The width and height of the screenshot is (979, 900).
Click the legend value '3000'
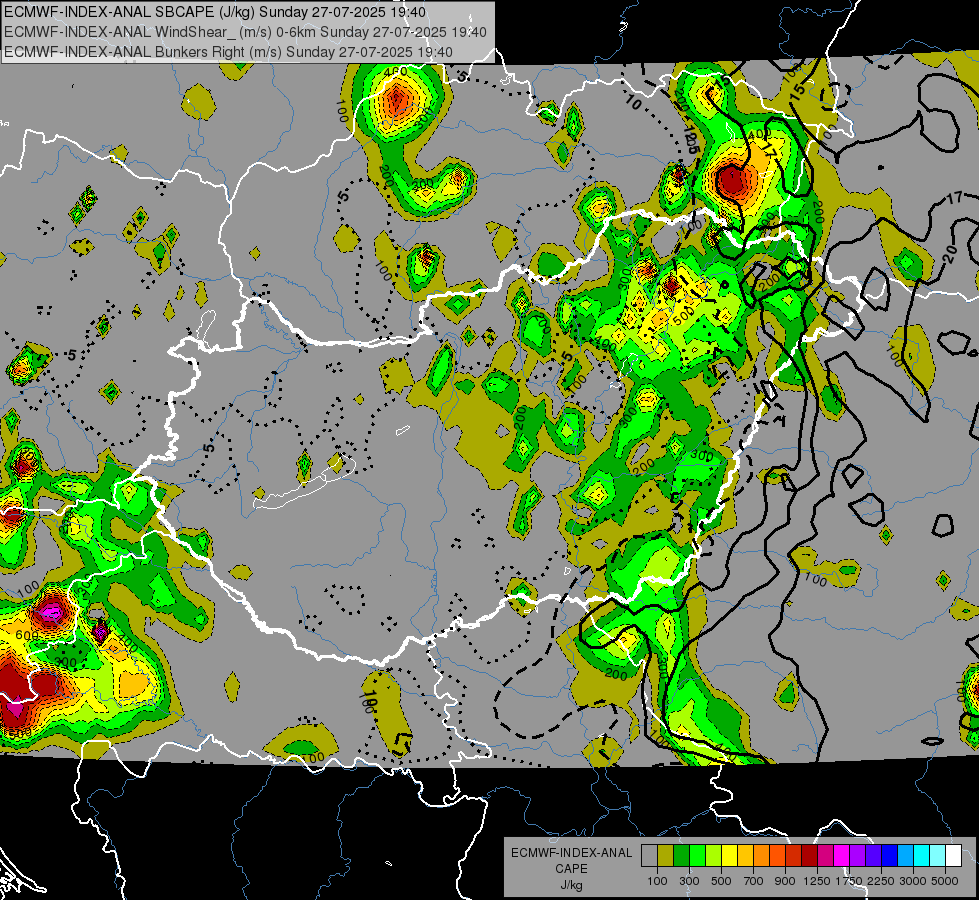coord(913,881)
